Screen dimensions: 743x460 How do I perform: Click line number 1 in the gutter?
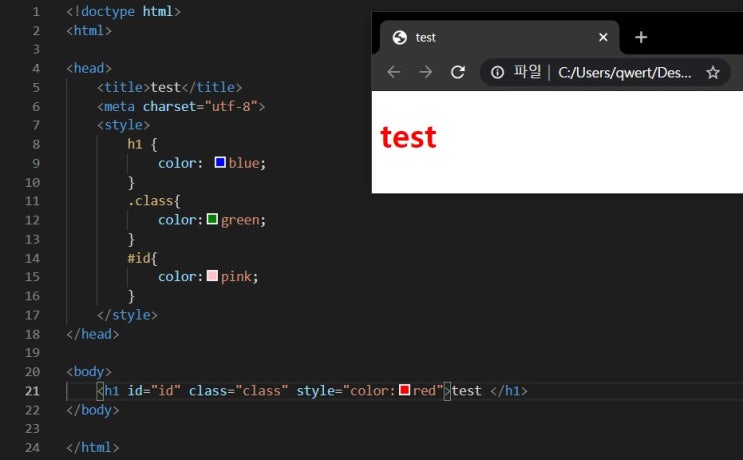[36, 11]
